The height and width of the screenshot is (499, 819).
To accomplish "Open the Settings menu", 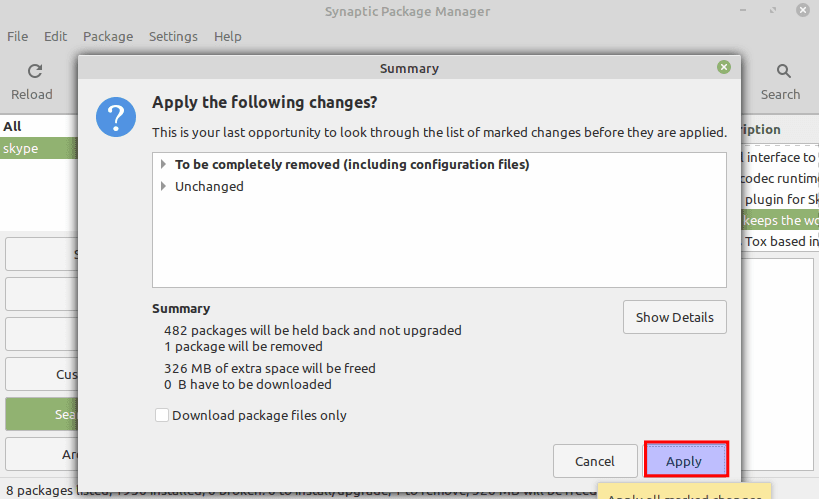I will (173, 36).
